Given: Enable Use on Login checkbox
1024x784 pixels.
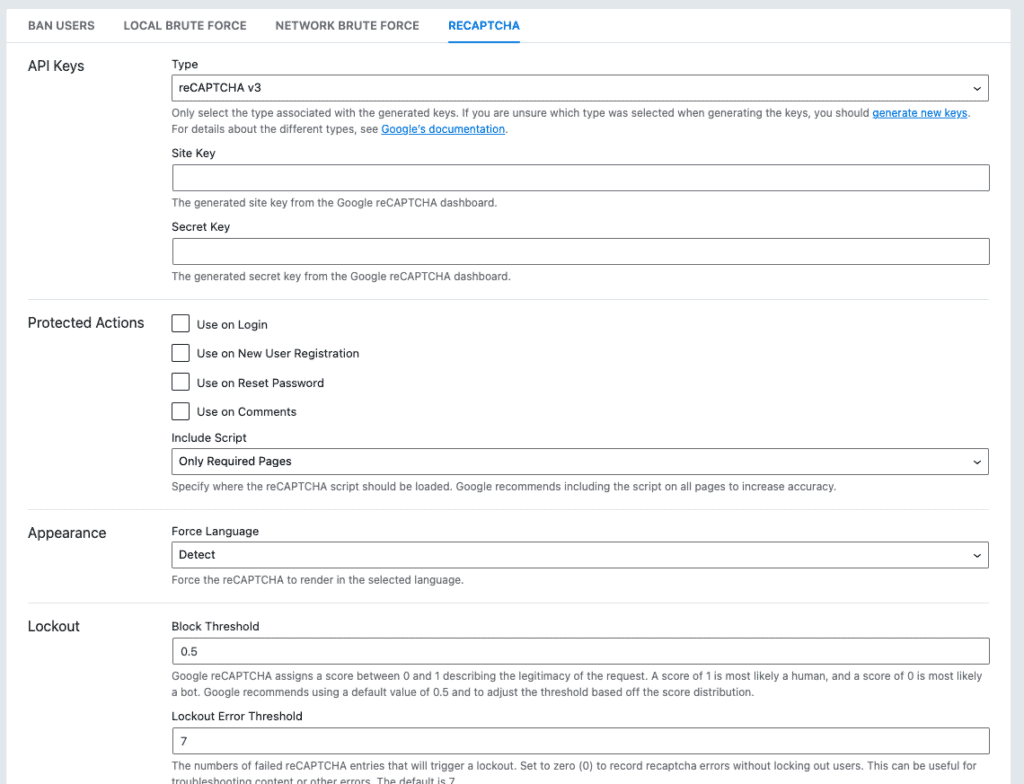Looking at the screenshot, I should coord(180,323).
